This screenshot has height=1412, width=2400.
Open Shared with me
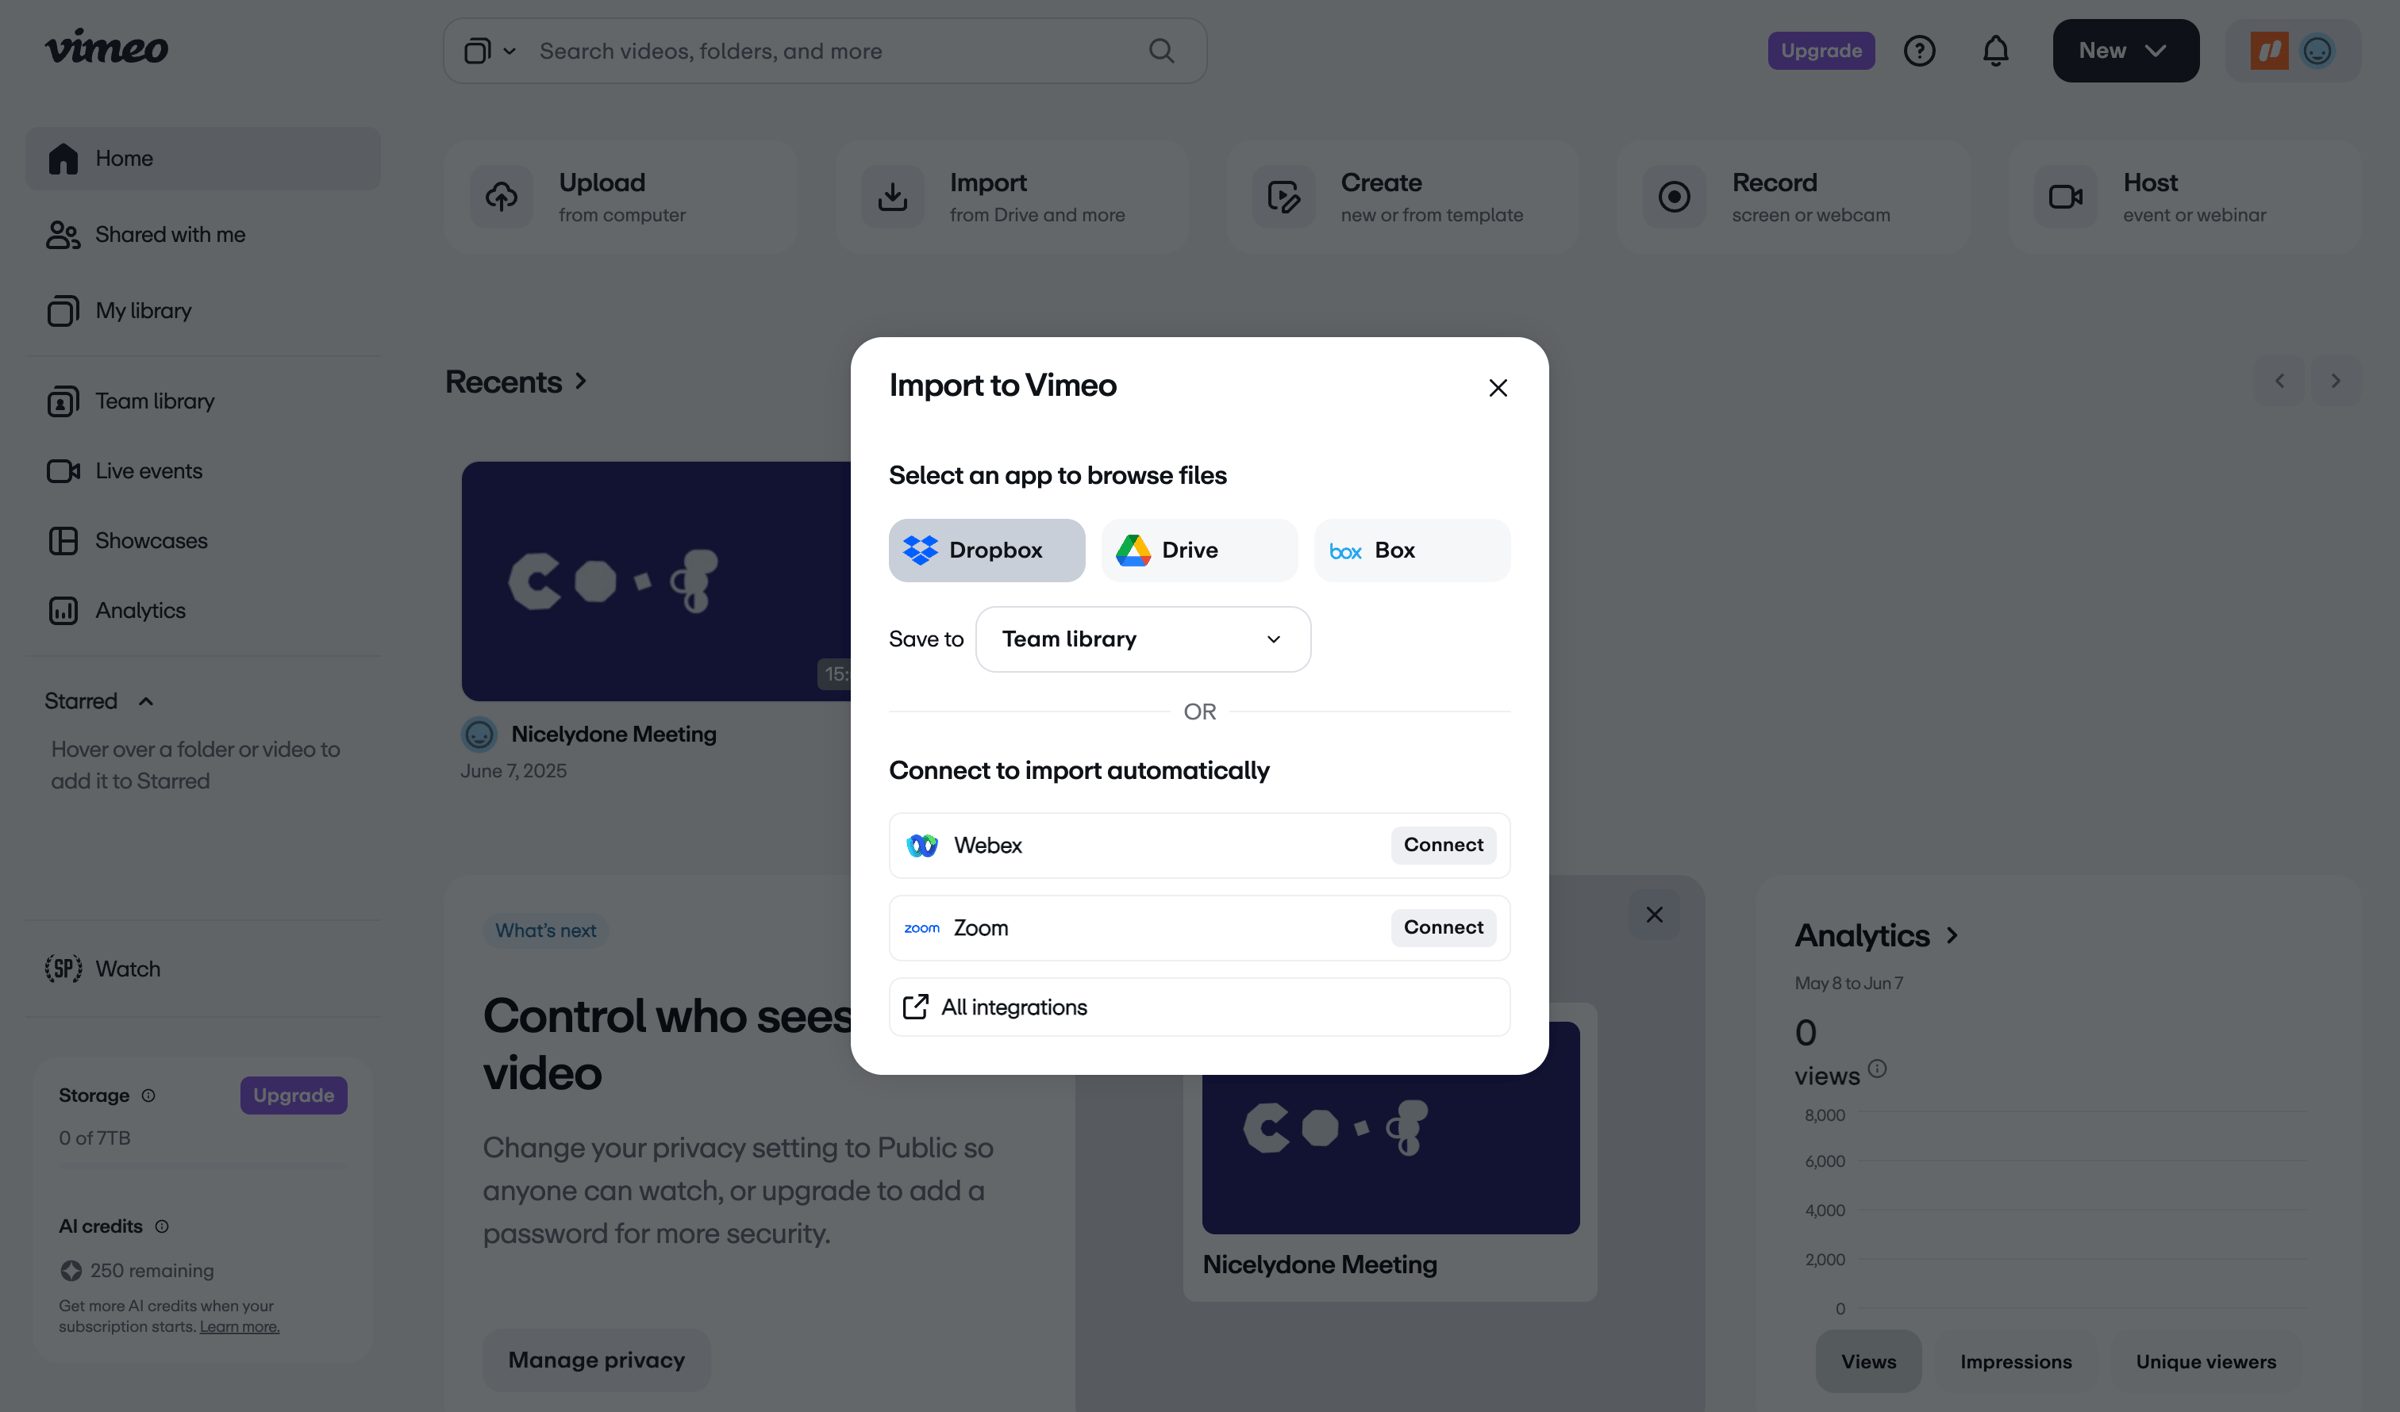coord(203,234)
